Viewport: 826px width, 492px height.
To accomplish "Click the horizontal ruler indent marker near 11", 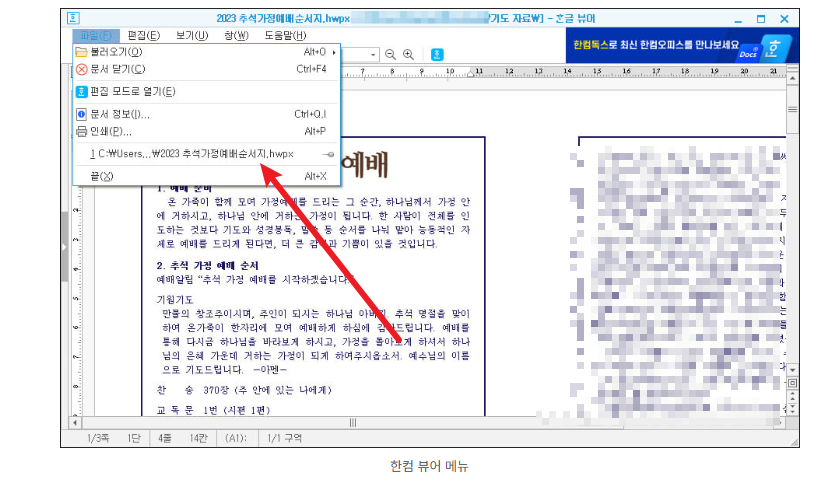I will (x=470, y=74).
